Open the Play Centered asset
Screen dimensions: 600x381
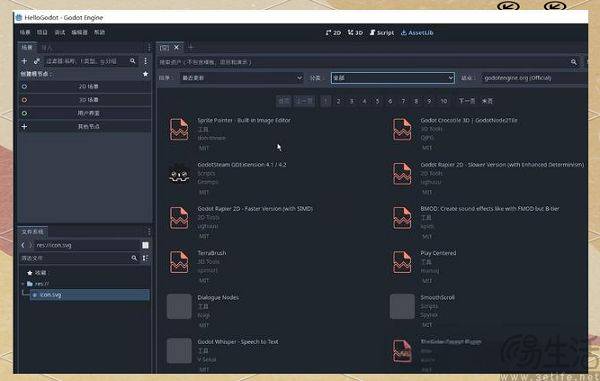coord(438,253)
